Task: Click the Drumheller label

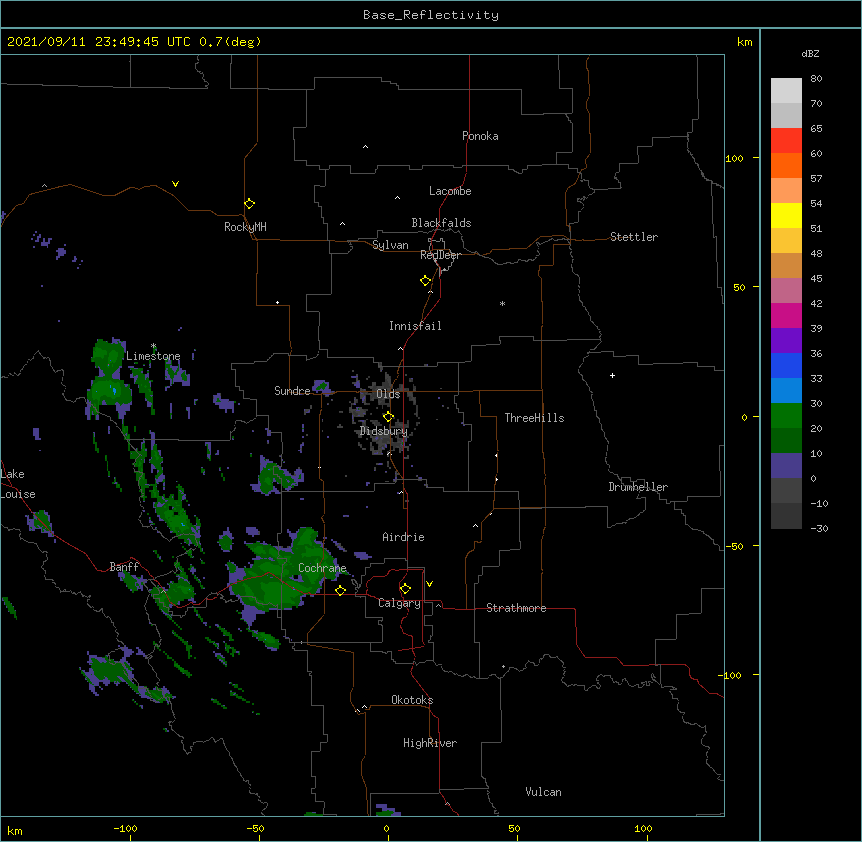Action: click(638, 487)
